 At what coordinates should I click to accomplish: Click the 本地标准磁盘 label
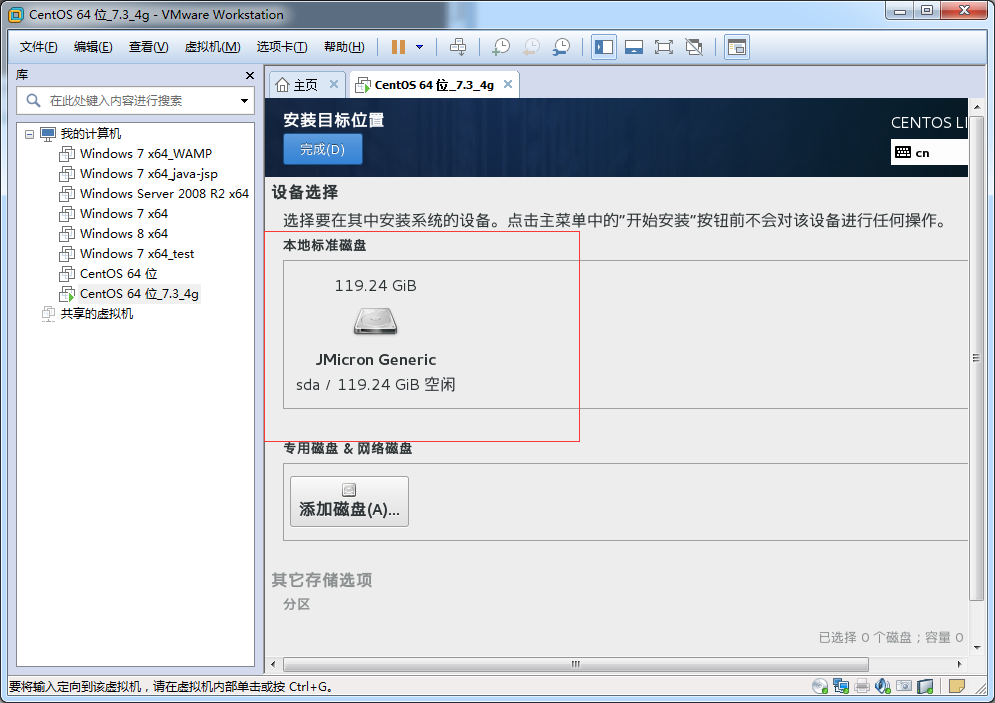325,245
